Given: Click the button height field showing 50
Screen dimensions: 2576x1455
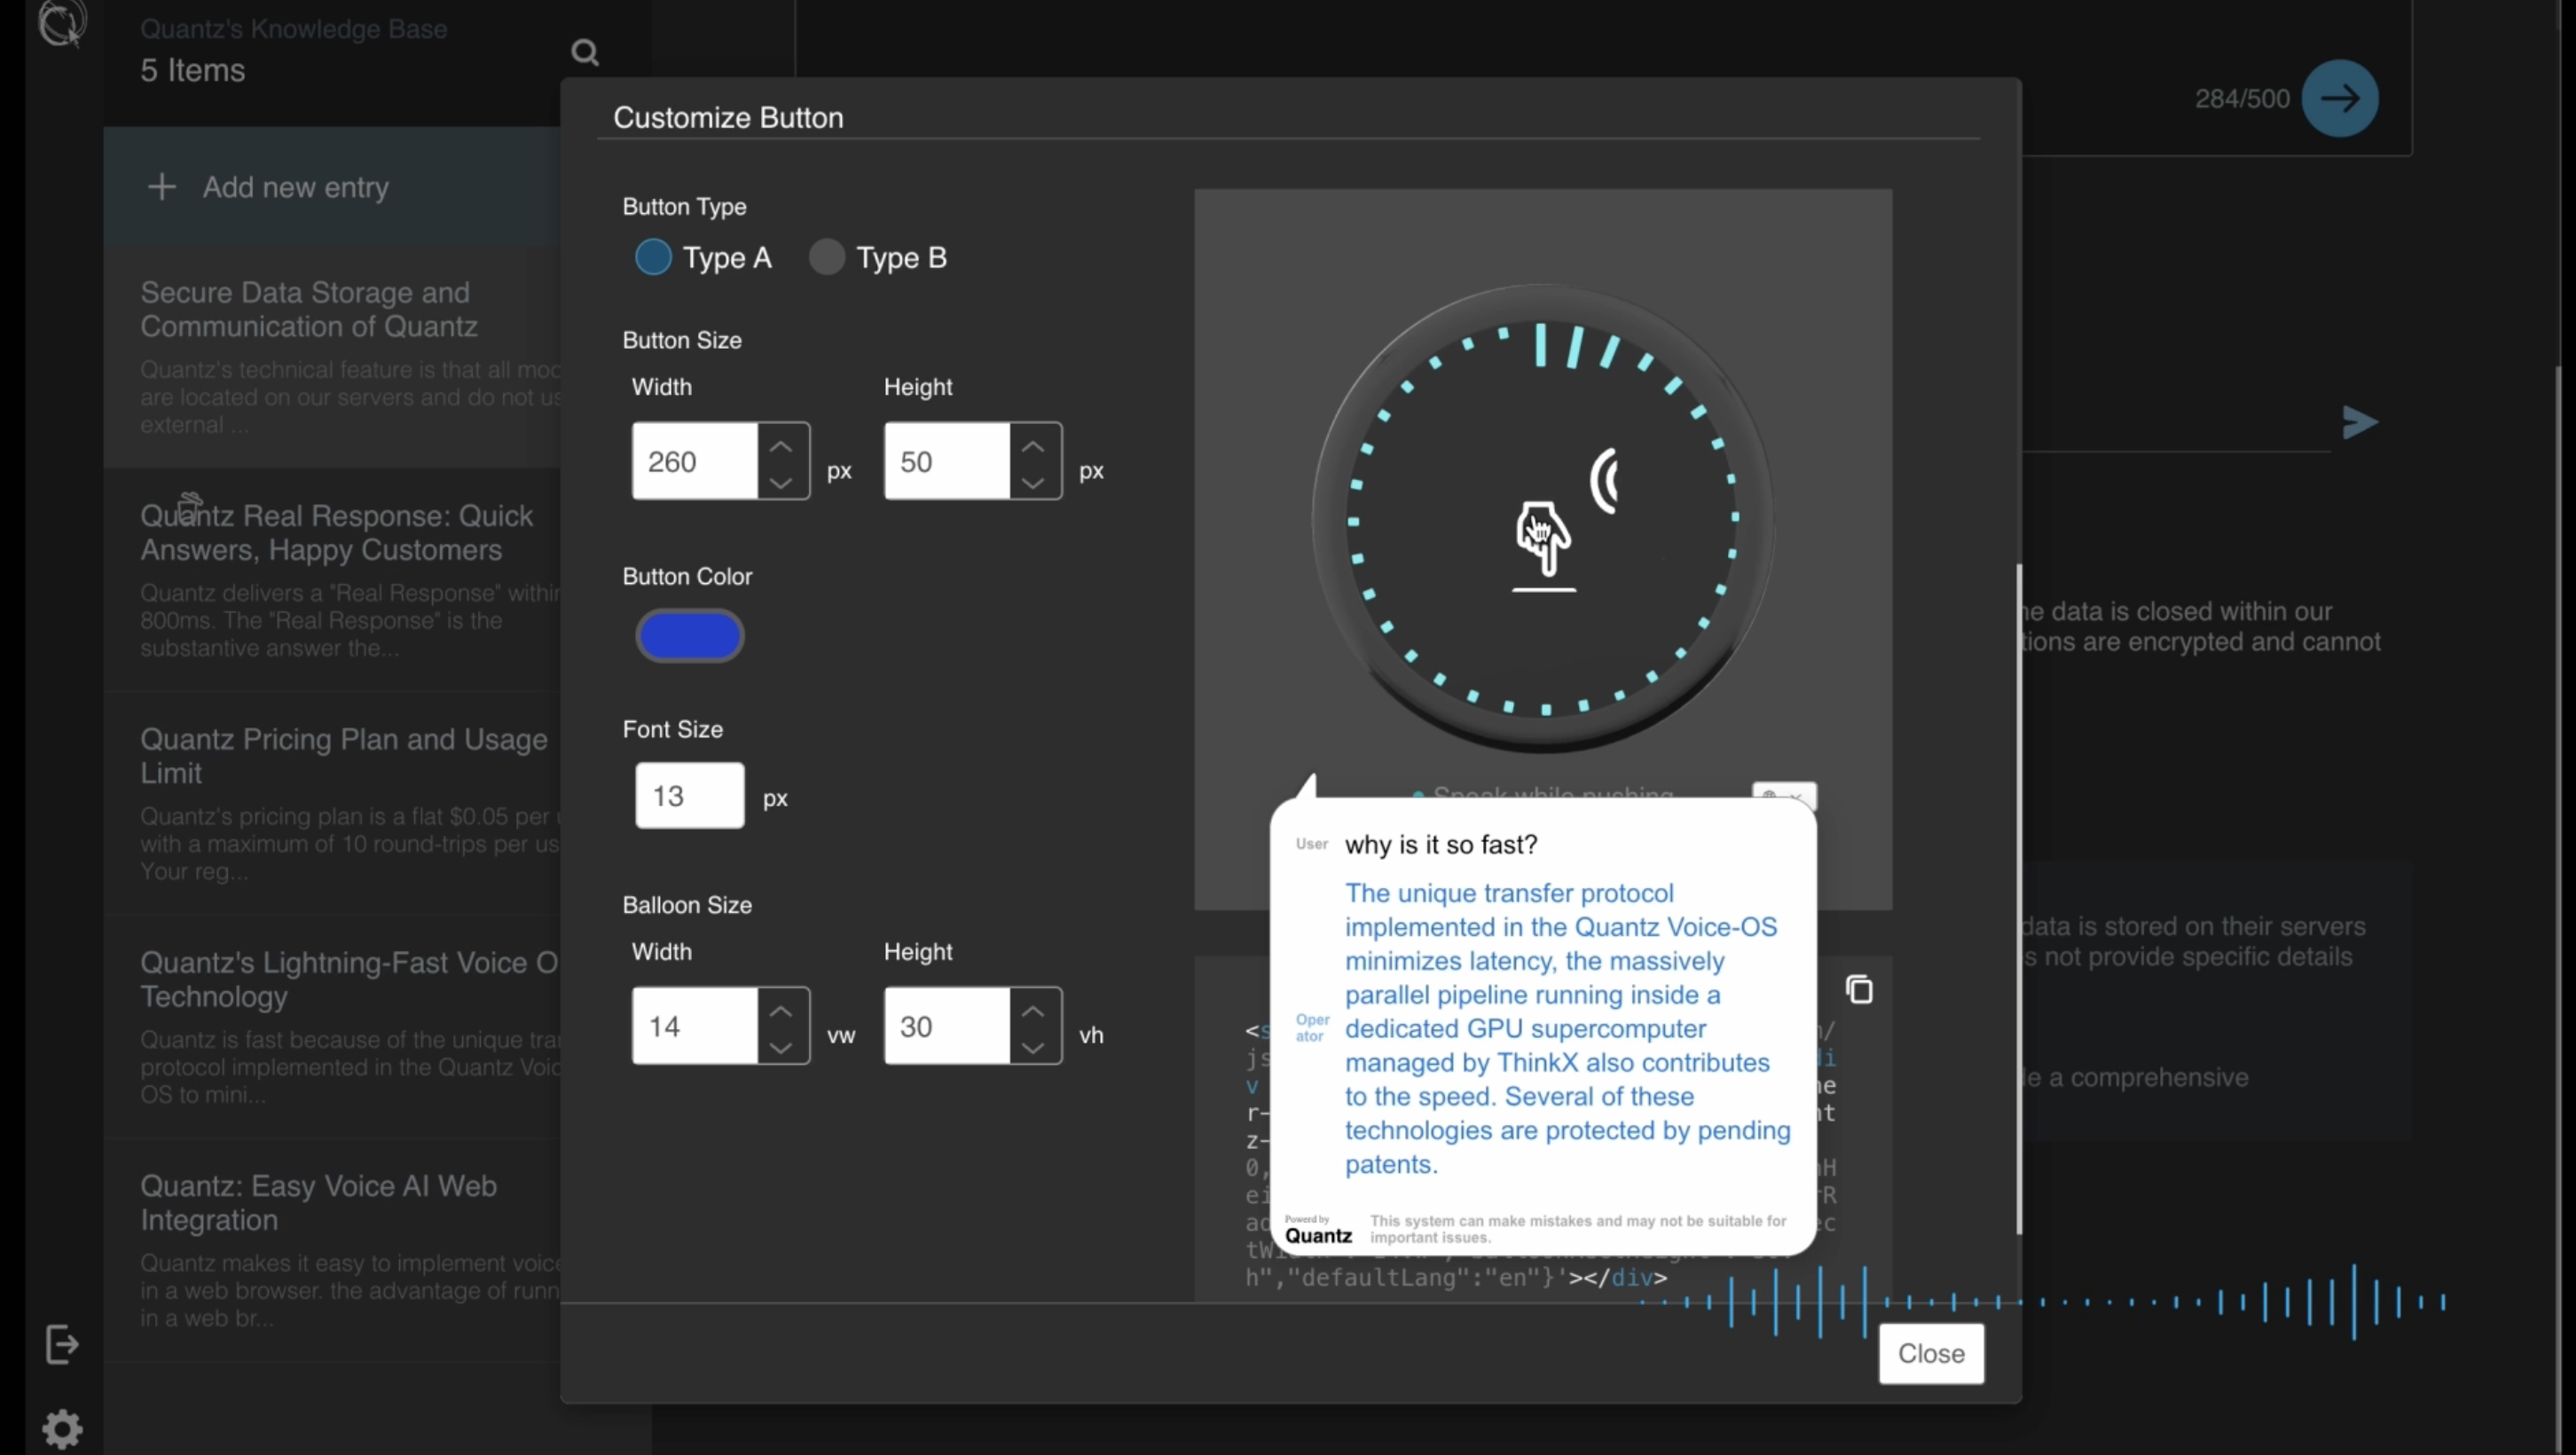Looking at the screenshot, I should [947, 461].
